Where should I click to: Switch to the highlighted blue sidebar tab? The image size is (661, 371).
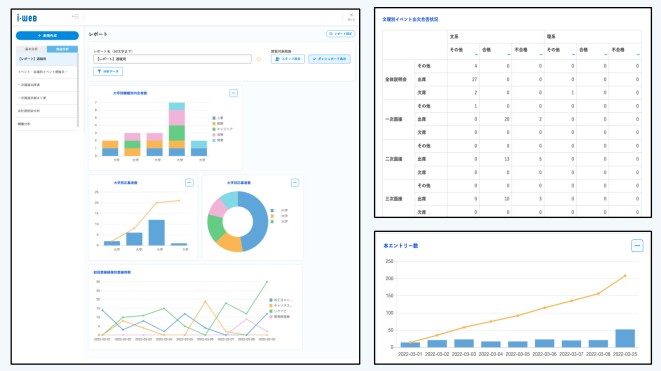click(62, 49)
